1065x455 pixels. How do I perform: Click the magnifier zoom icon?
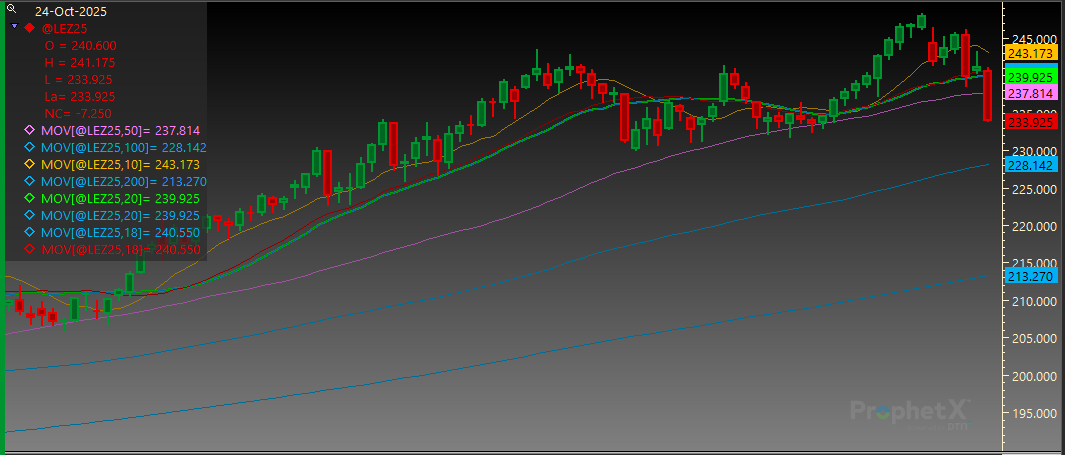[10, 10]
